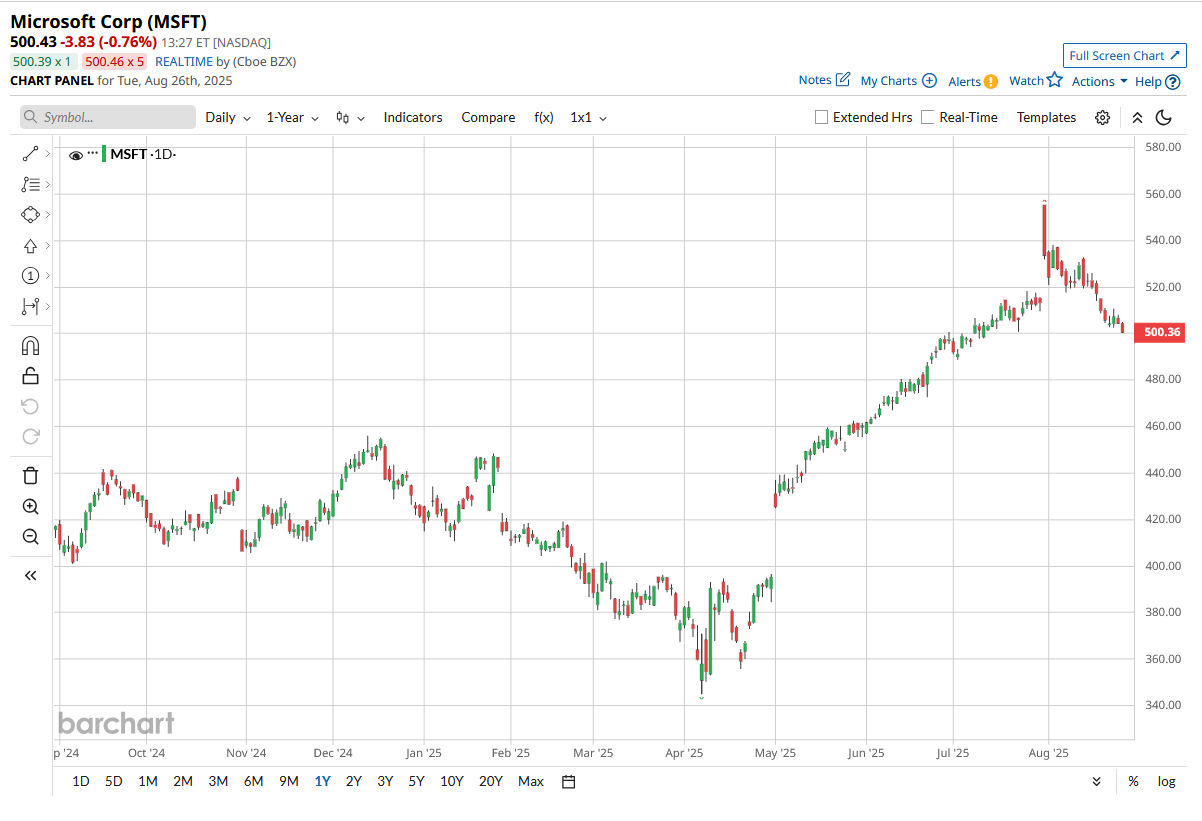The height and width of the screenshot is (821, 1202).
Task: Open the 1x1 grid layout dropdown
Action: [x=589, y=117]
